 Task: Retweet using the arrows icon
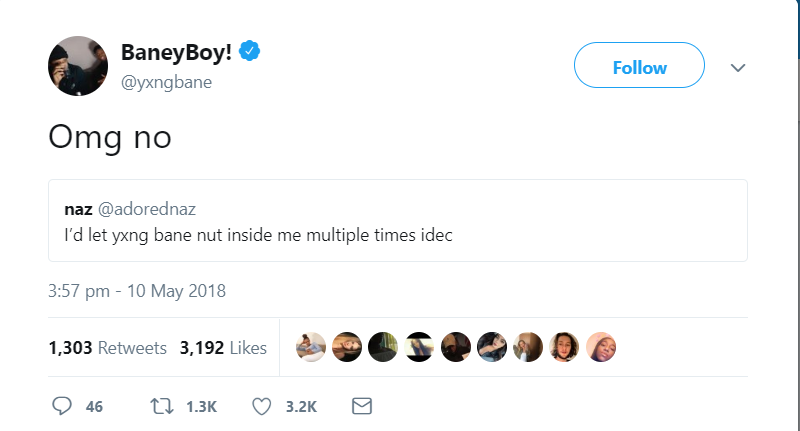162,406
